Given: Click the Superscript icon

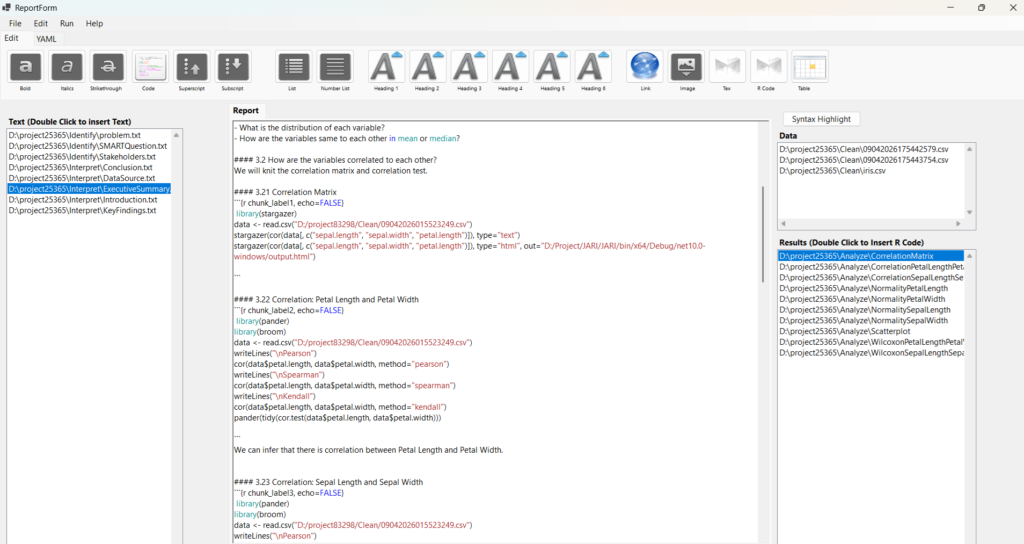Looking at the screenshot, I should (x=191, y=67).
